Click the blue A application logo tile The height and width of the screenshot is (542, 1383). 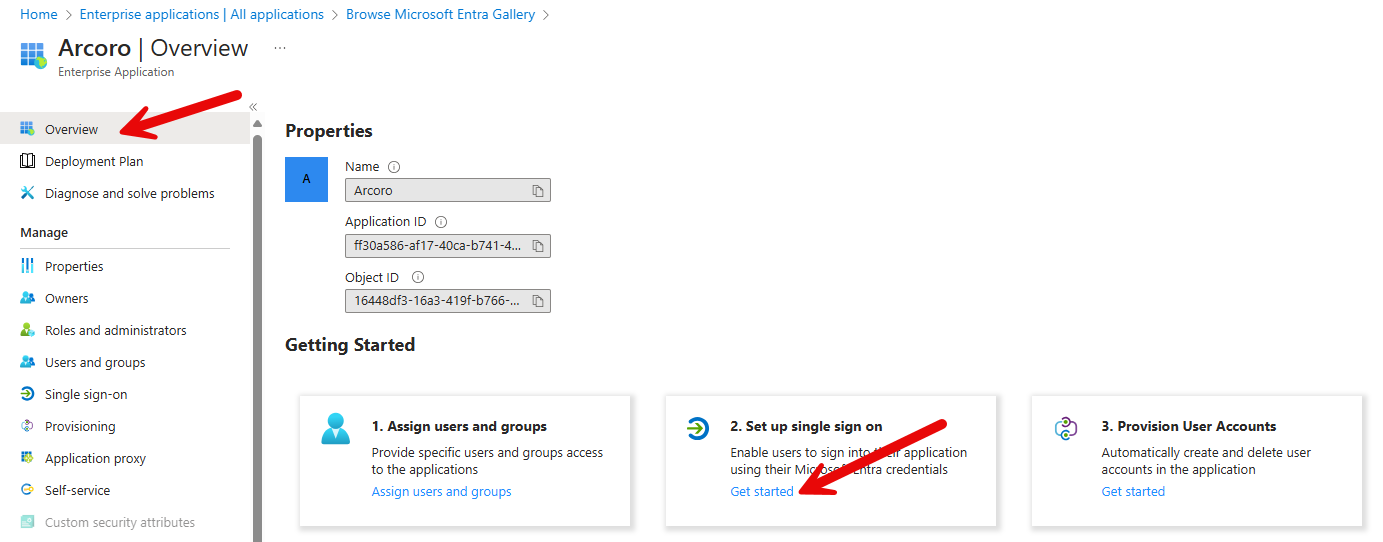tap(307, 179)
